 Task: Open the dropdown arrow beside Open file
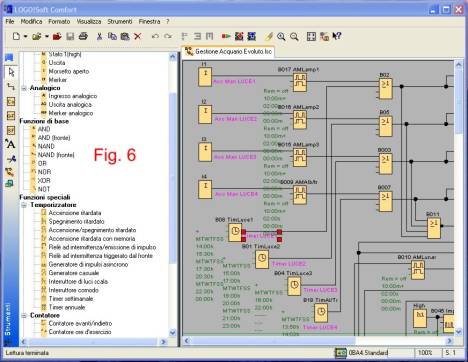47,36
